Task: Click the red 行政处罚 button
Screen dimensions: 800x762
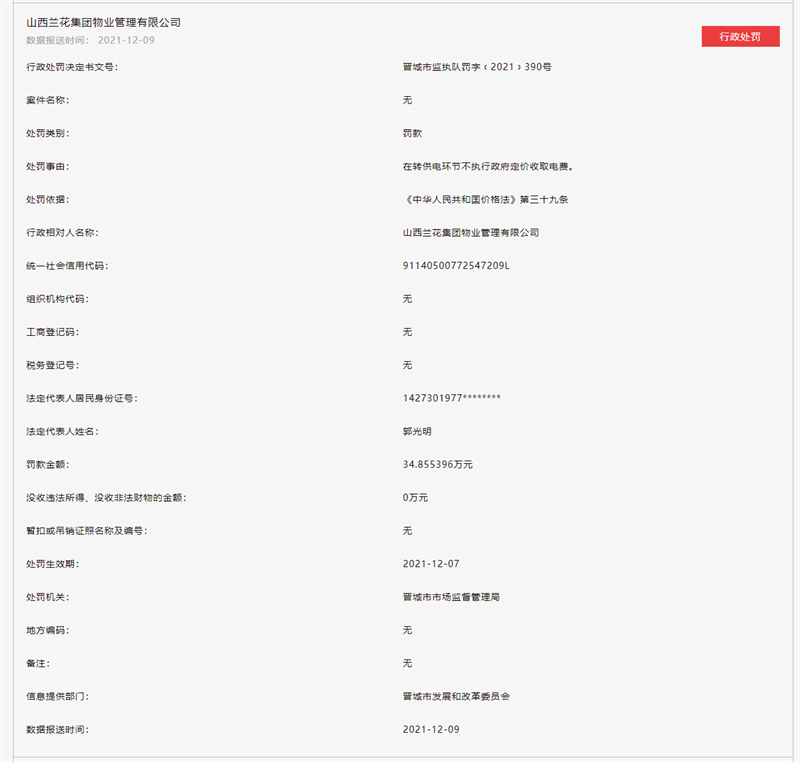Action: (x=740, y=36)
